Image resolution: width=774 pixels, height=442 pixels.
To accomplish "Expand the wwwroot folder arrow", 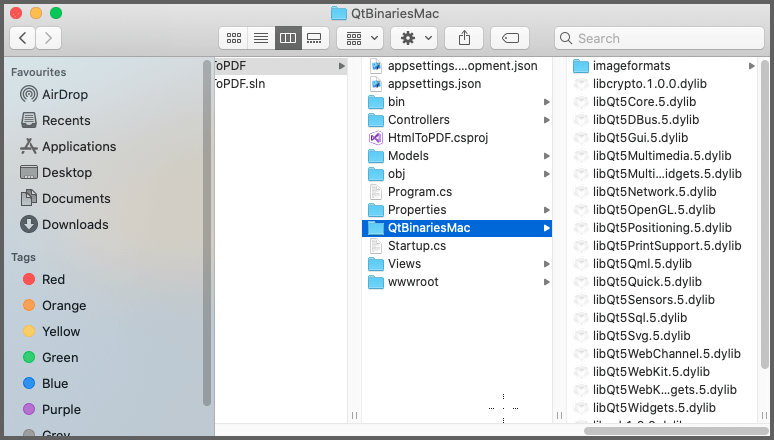I will point(546,282).
